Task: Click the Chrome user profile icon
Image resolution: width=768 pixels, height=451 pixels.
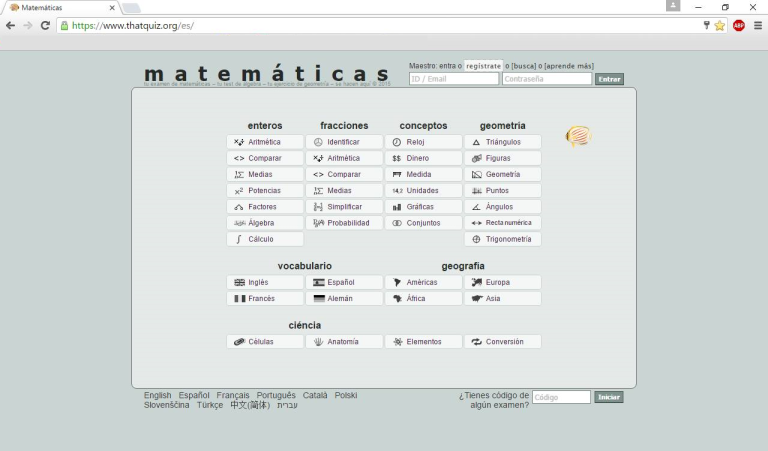Action: click(x=673, y=6)
